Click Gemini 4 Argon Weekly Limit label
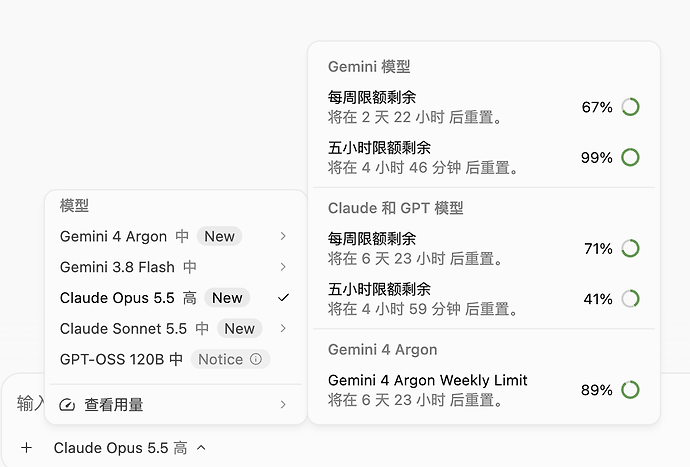 [427, 380]
